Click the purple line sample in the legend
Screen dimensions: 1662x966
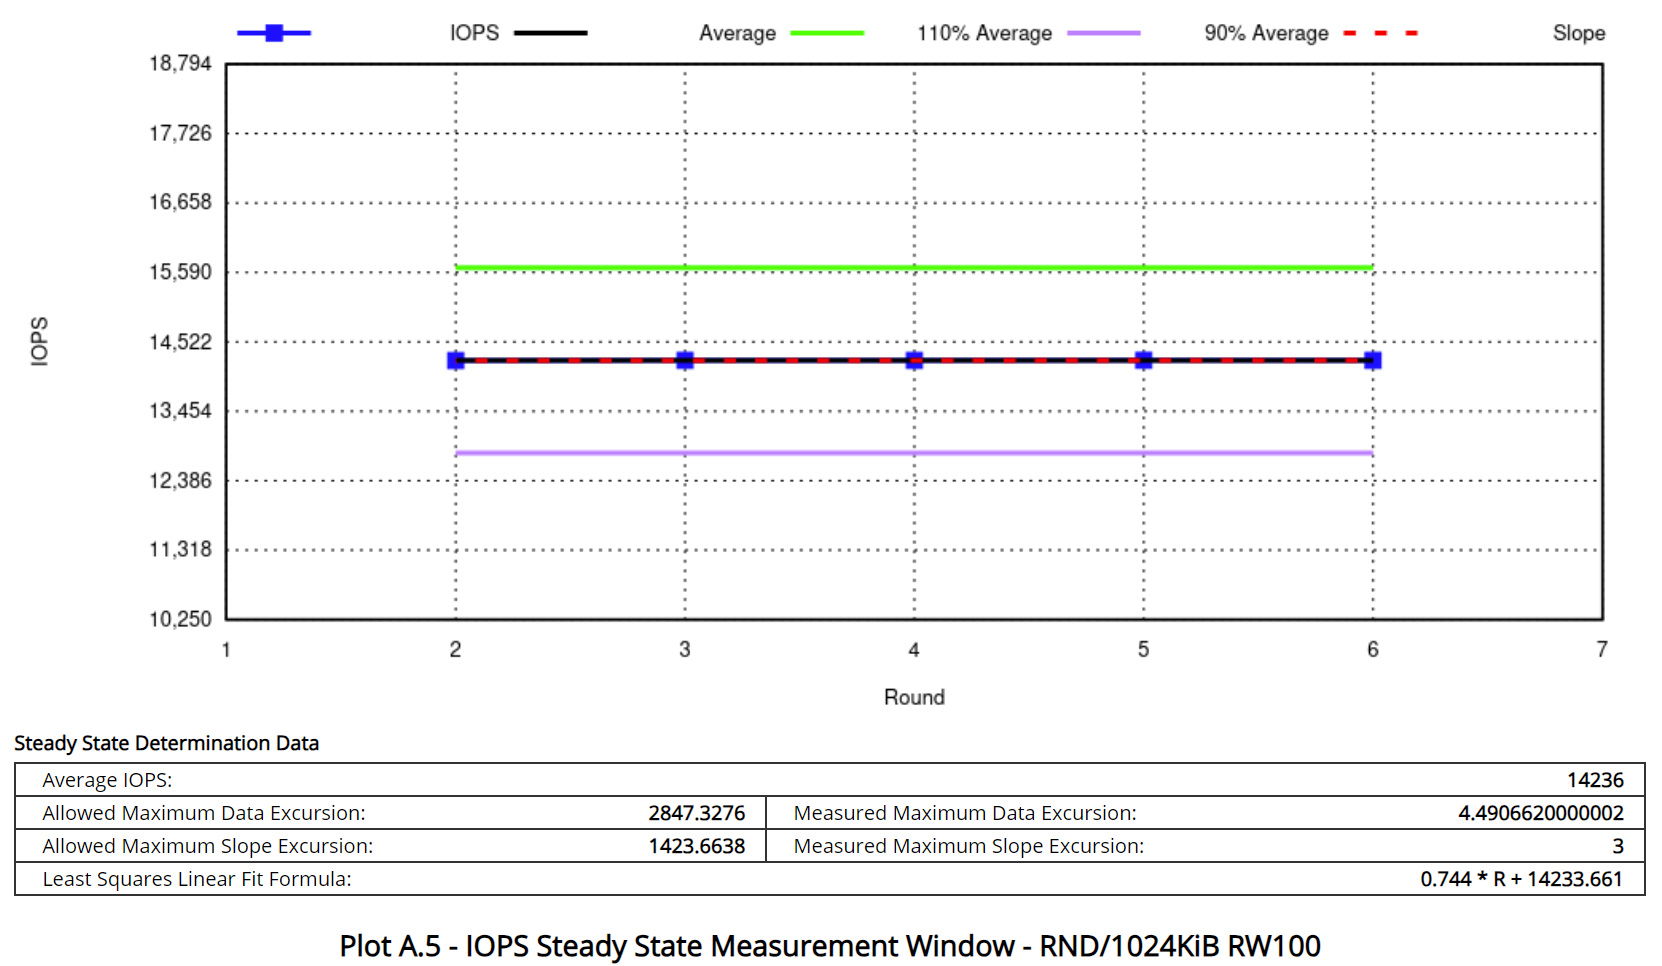coord(1103,33)
